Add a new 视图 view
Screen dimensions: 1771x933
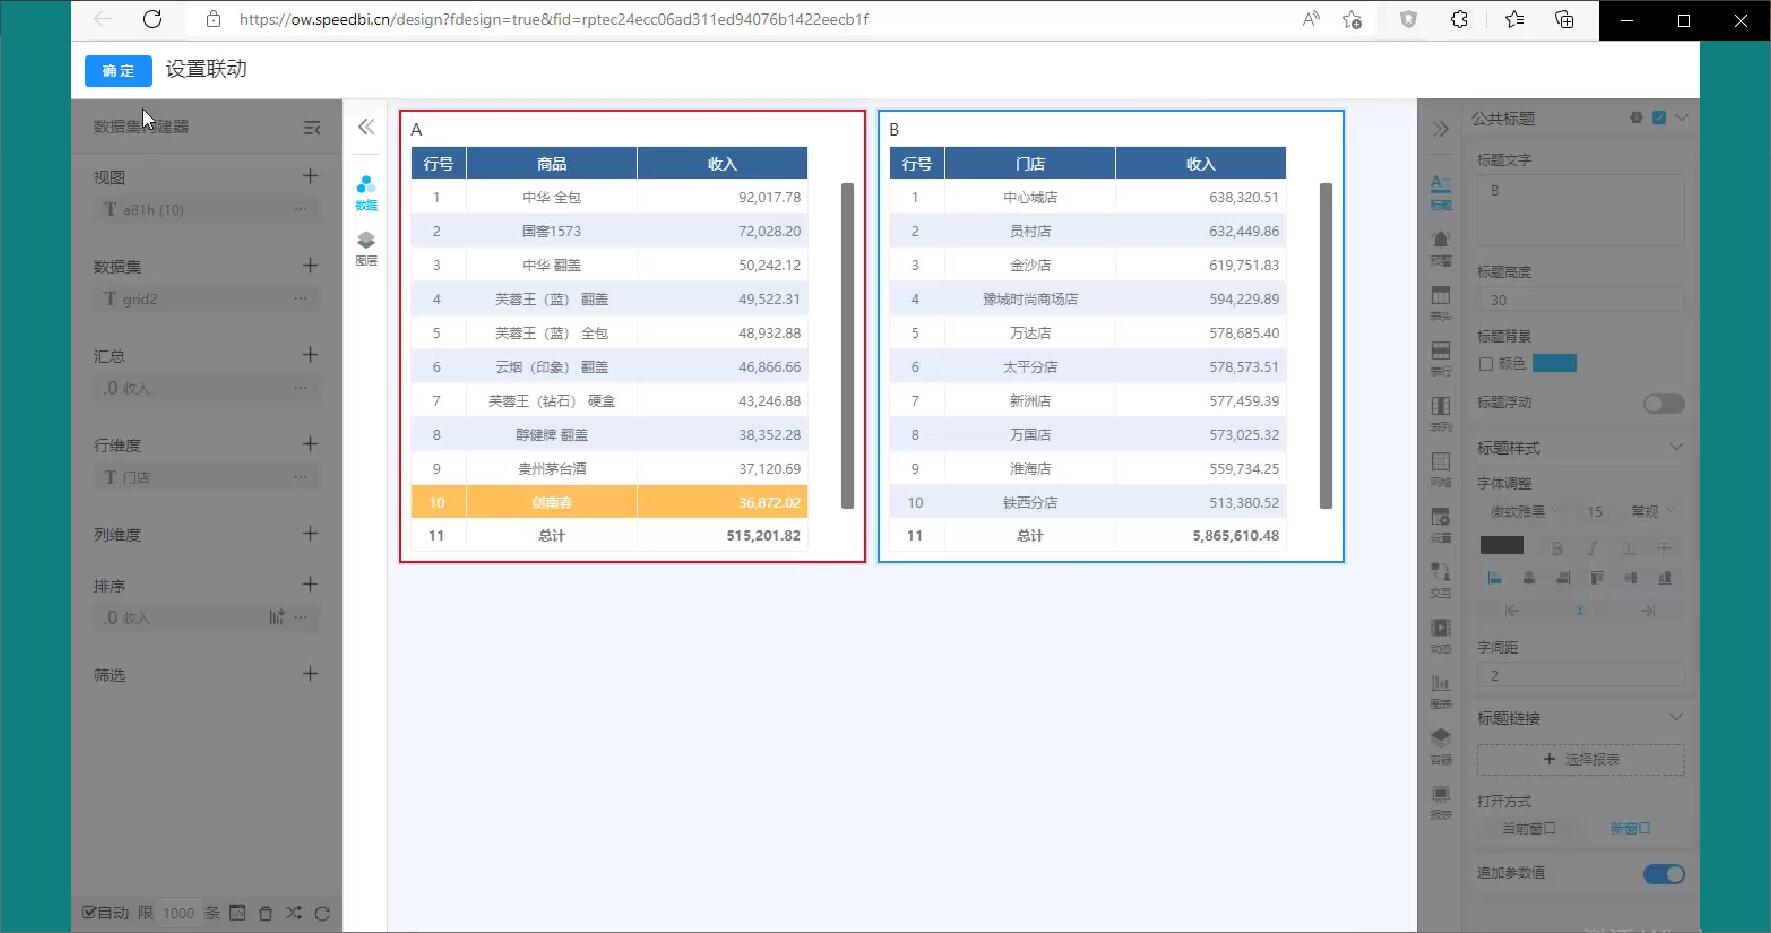[x=310, y=176]
